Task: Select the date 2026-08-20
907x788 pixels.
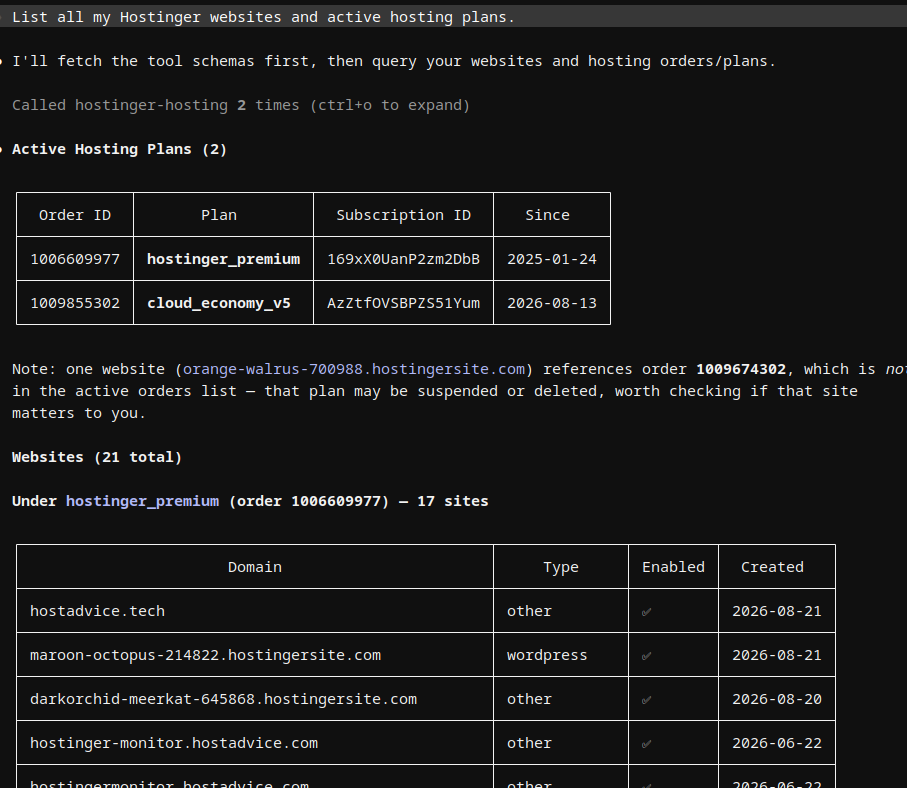Action: click(777, 699)
